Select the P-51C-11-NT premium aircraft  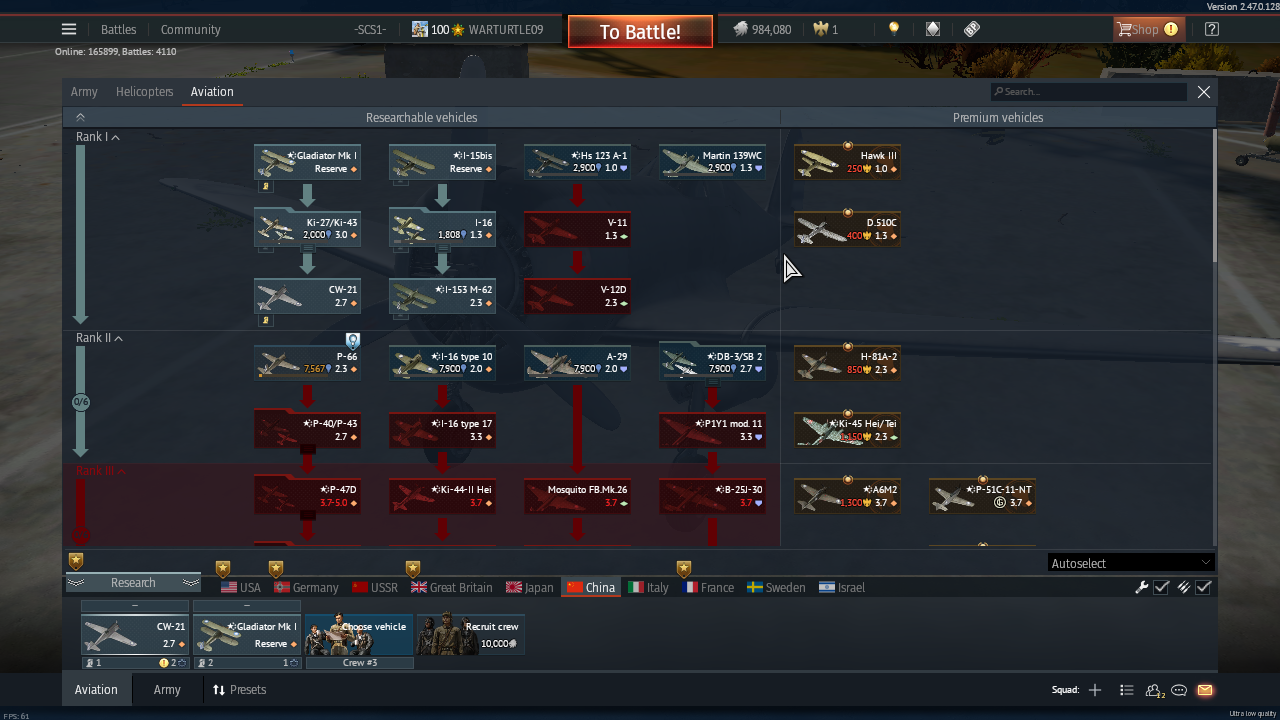(982, 496)
